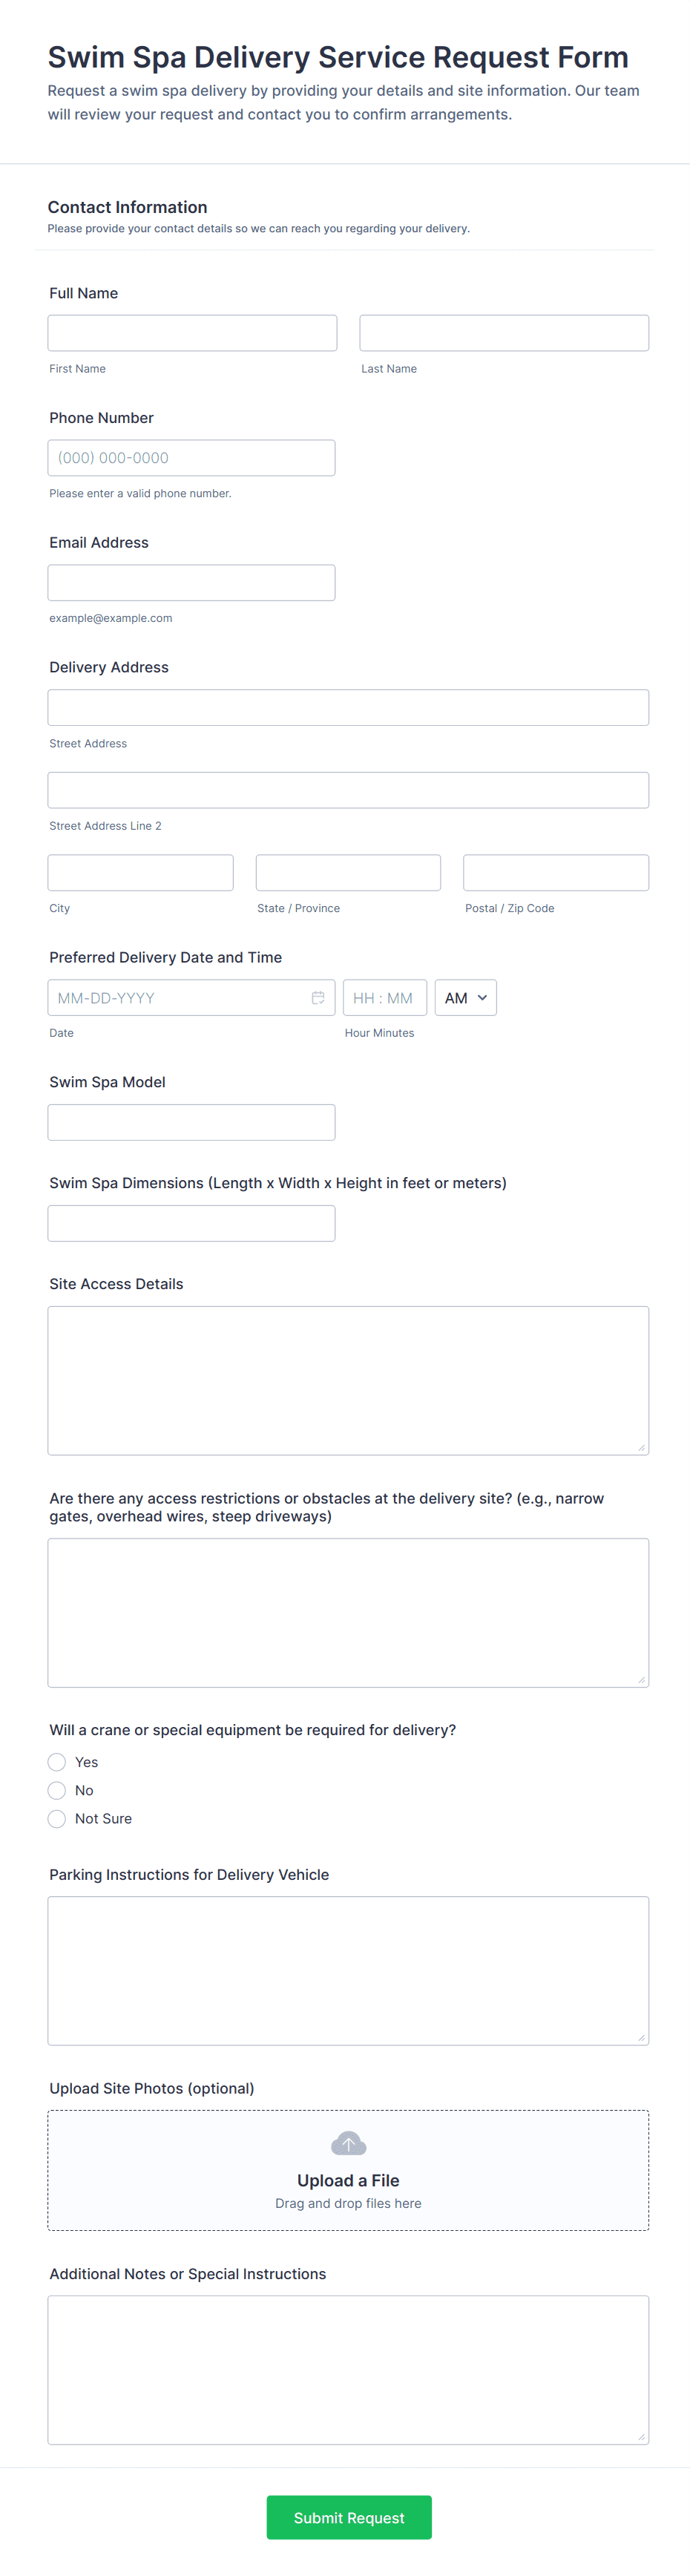The width and height of the screenshot is (690, 2576).
Task: Click the Site Access Details textarea
Action: point(348,1380)
